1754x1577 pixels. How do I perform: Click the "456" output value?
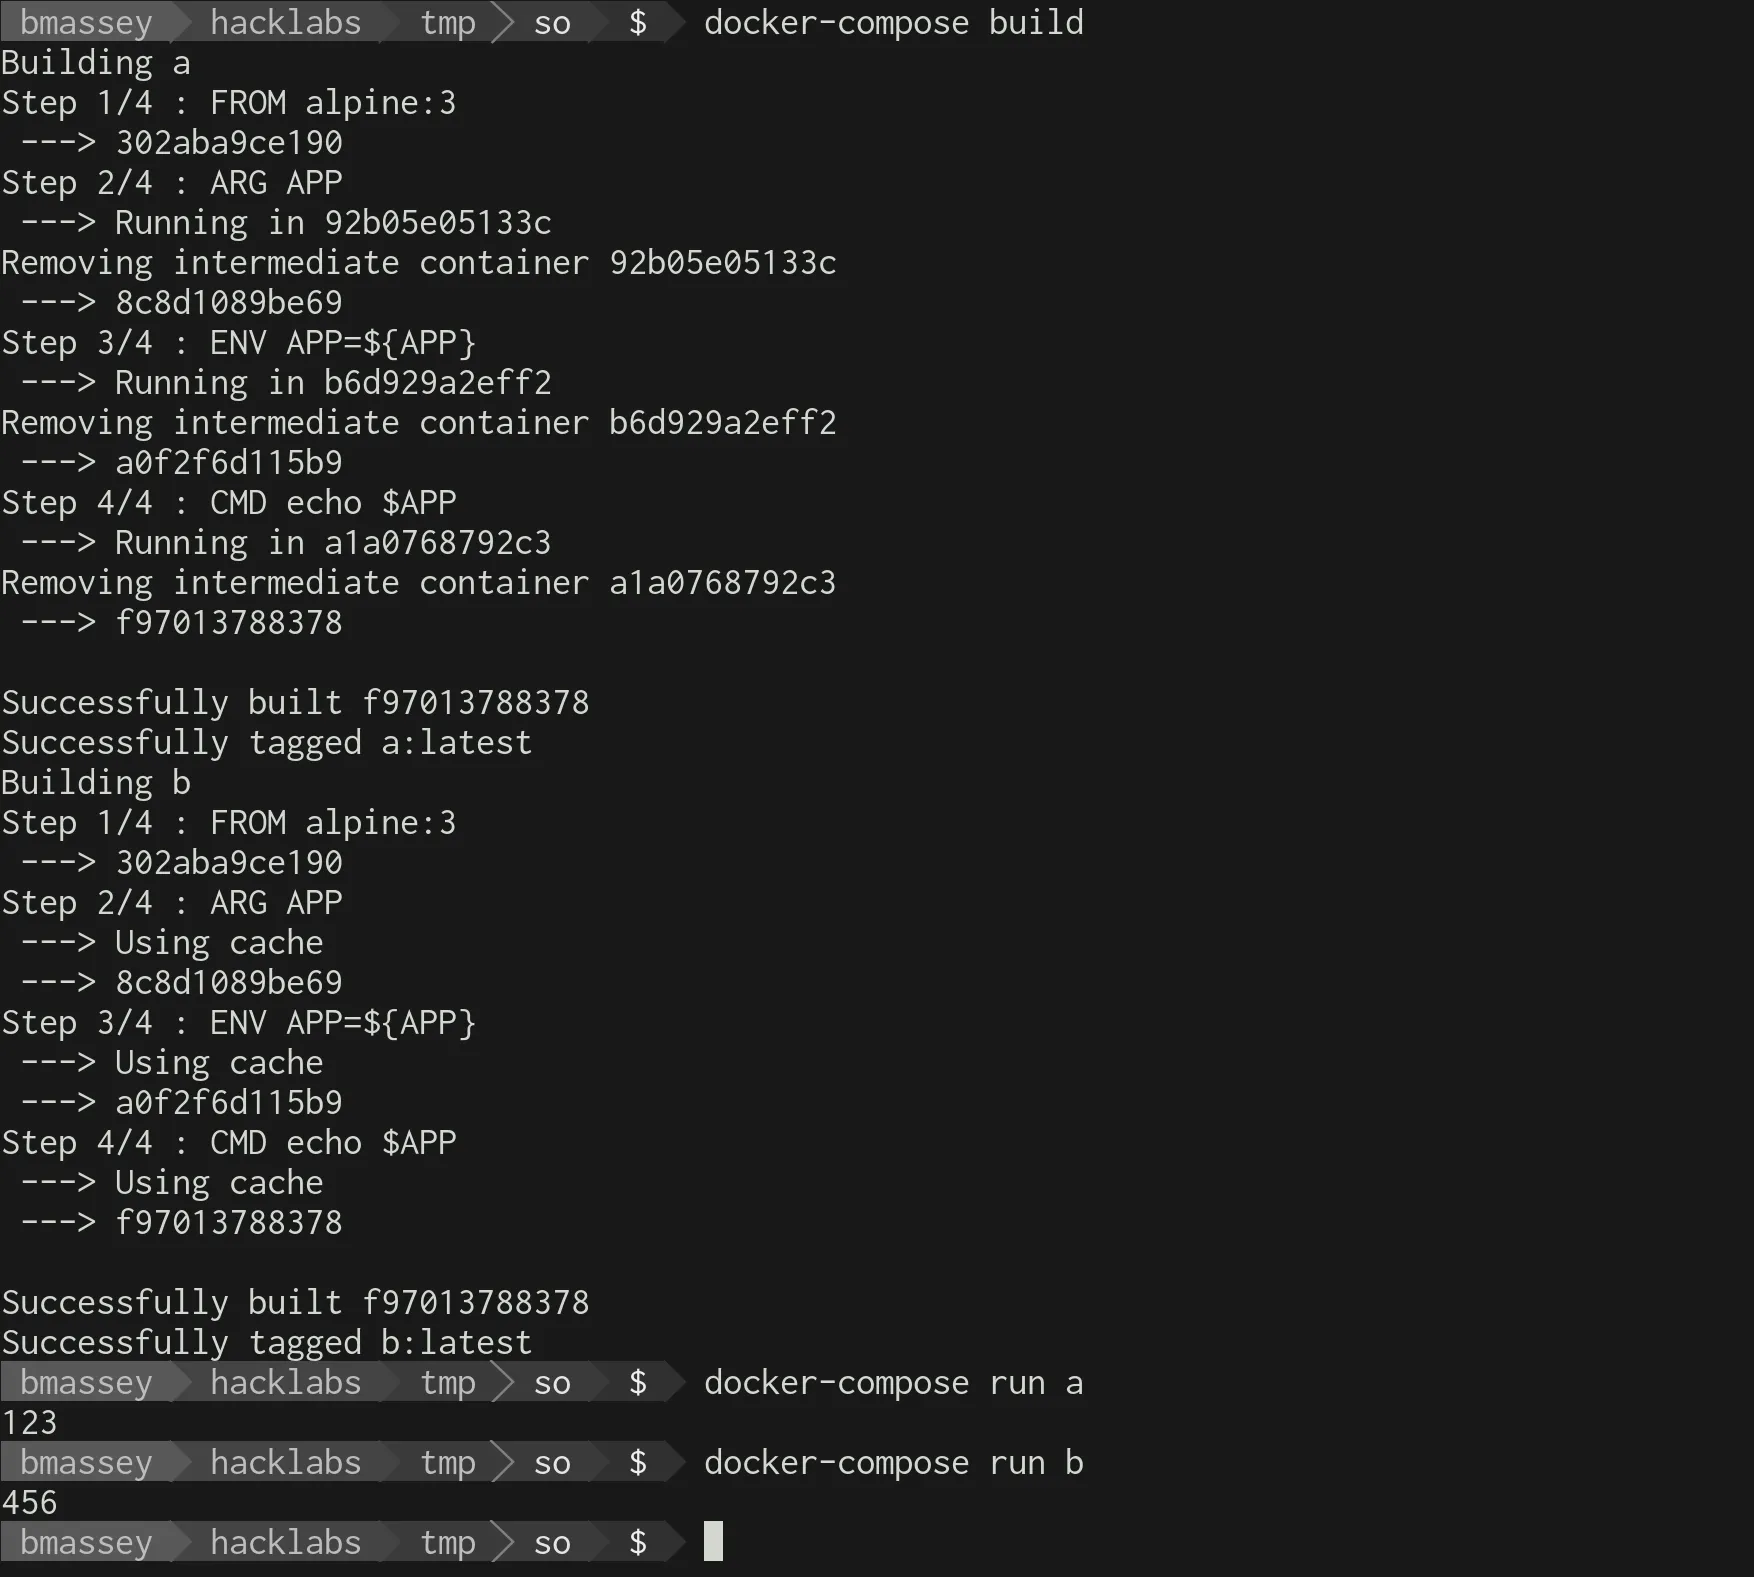(30, 1502)
